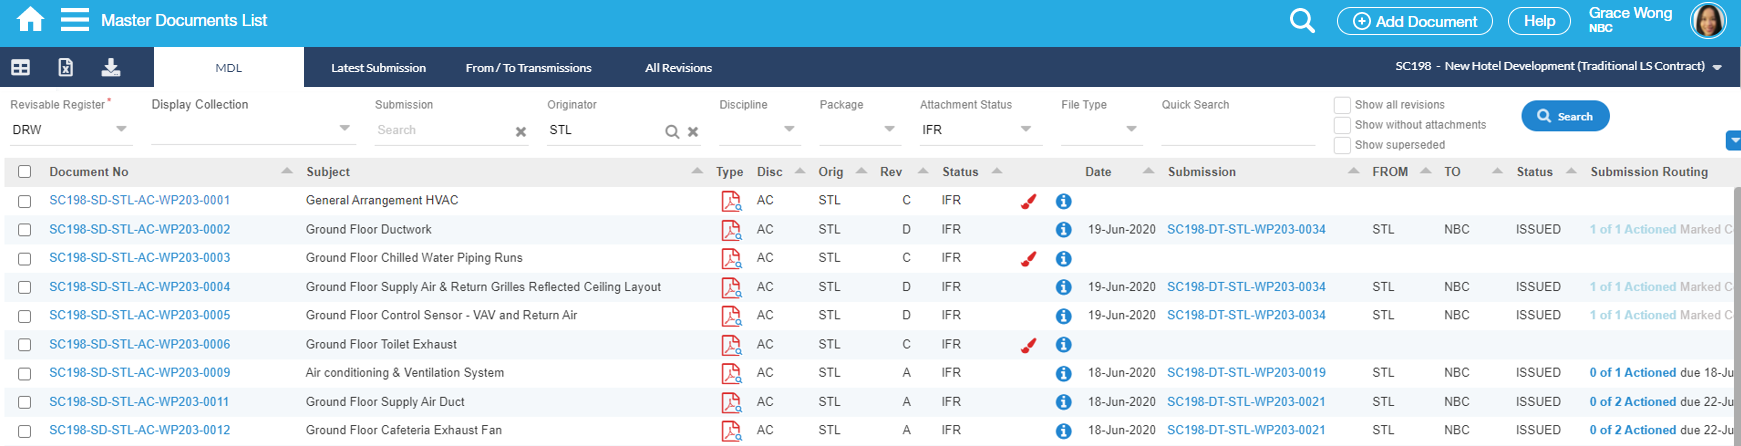This screenshot has width=1741, height=446.
Task: Click red markup brush for Ground Floor Toilet Exhaust
Action: pyautogui.click(x=1028, y=345)
